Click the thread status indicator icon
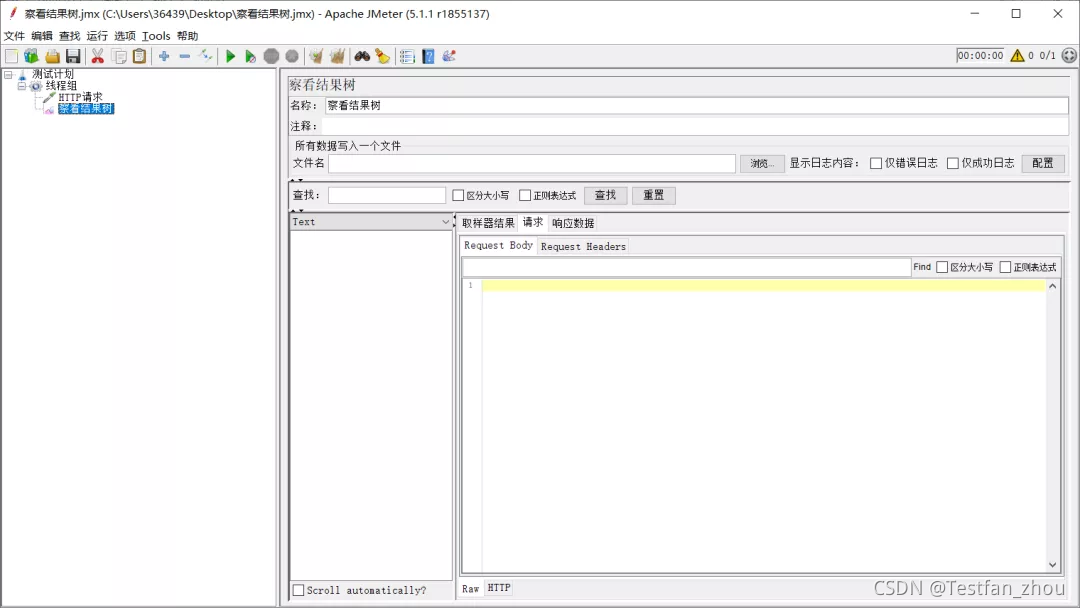Screen dimensions: 1080x608 click(x=1069, y=56)
